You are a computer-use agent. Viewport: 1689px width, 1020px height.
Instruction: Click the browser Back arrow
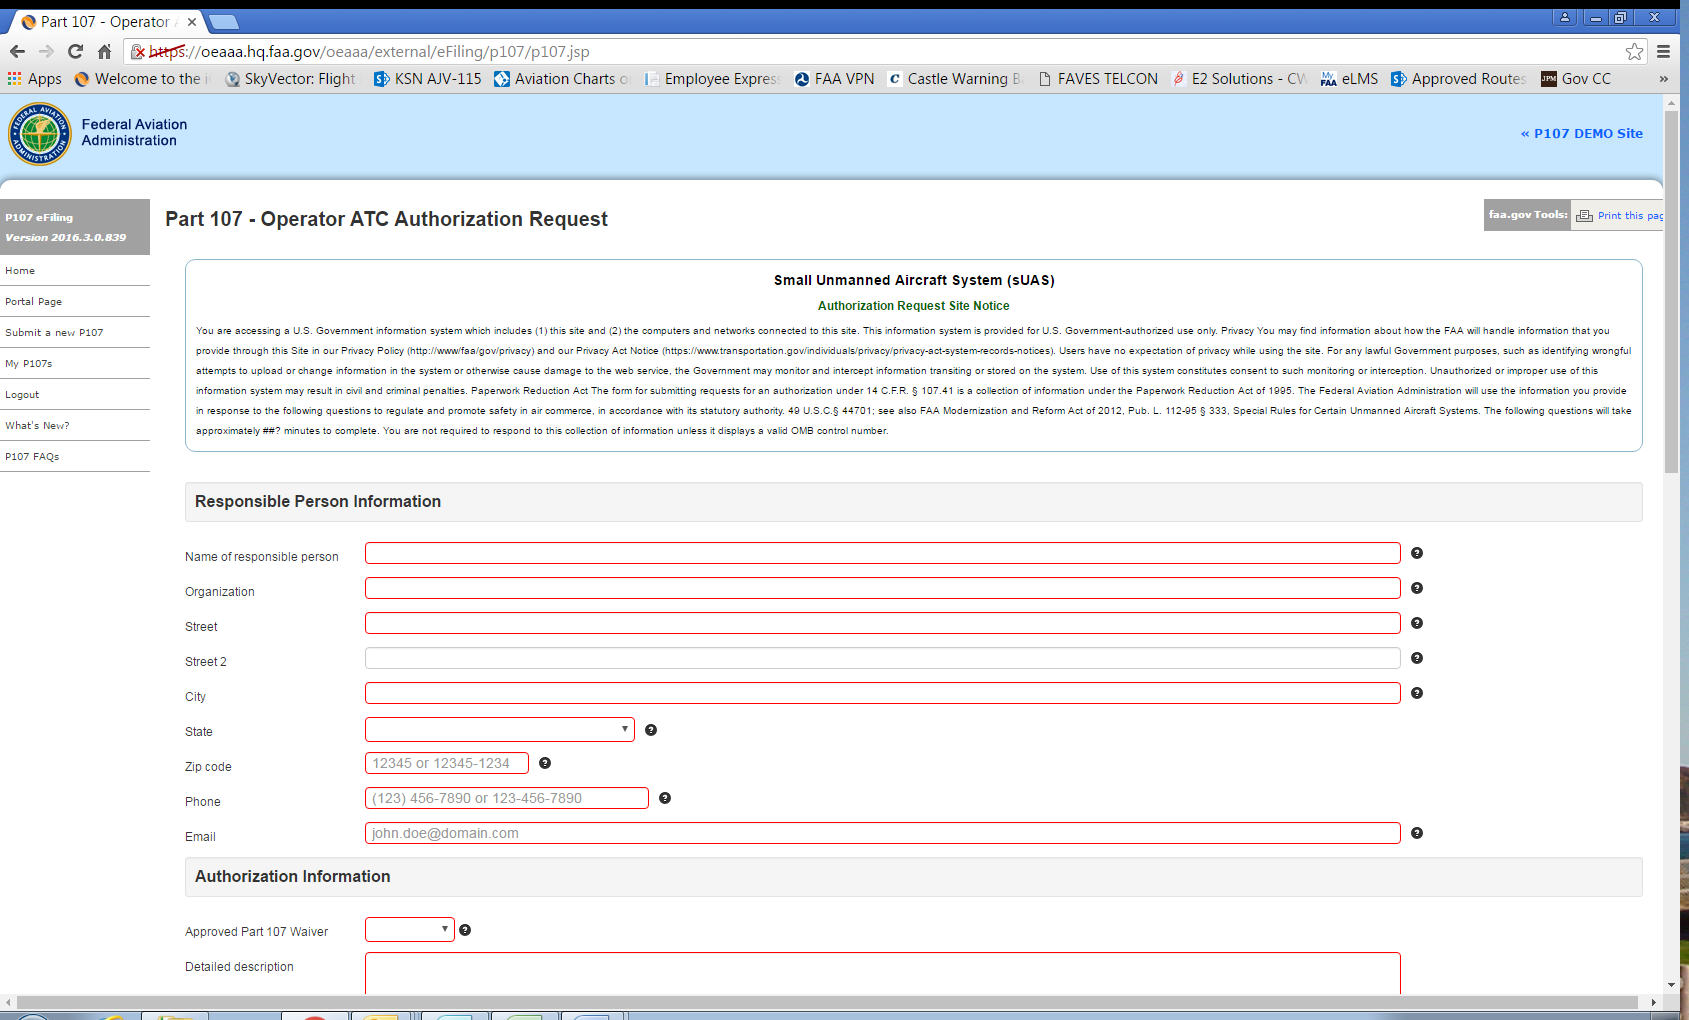17,51
